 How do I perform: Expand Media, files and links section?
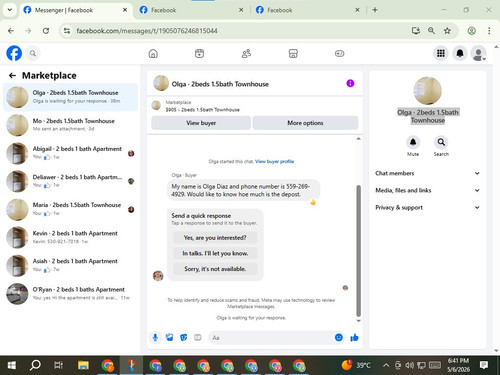click(x=428, y=190)
